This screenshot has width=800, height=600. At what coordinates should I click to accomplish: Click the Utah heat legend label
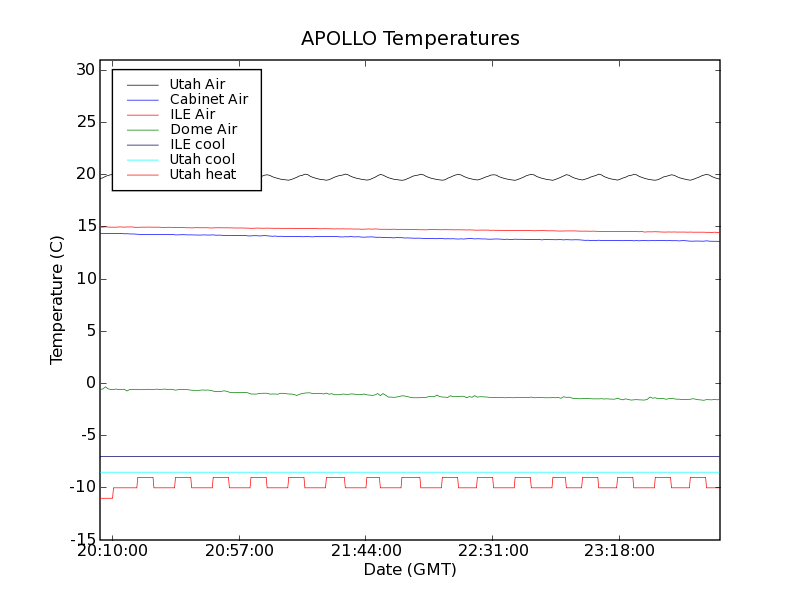[x=202, y=174]
